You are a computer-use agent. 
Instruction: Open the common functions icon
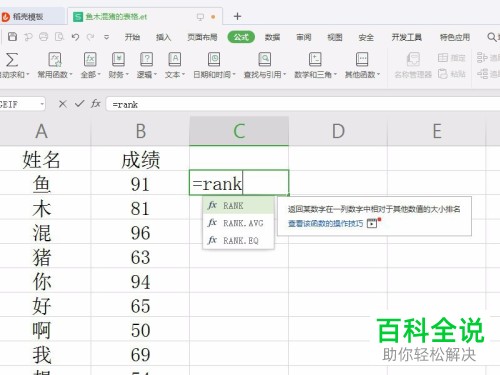[55, 60]
